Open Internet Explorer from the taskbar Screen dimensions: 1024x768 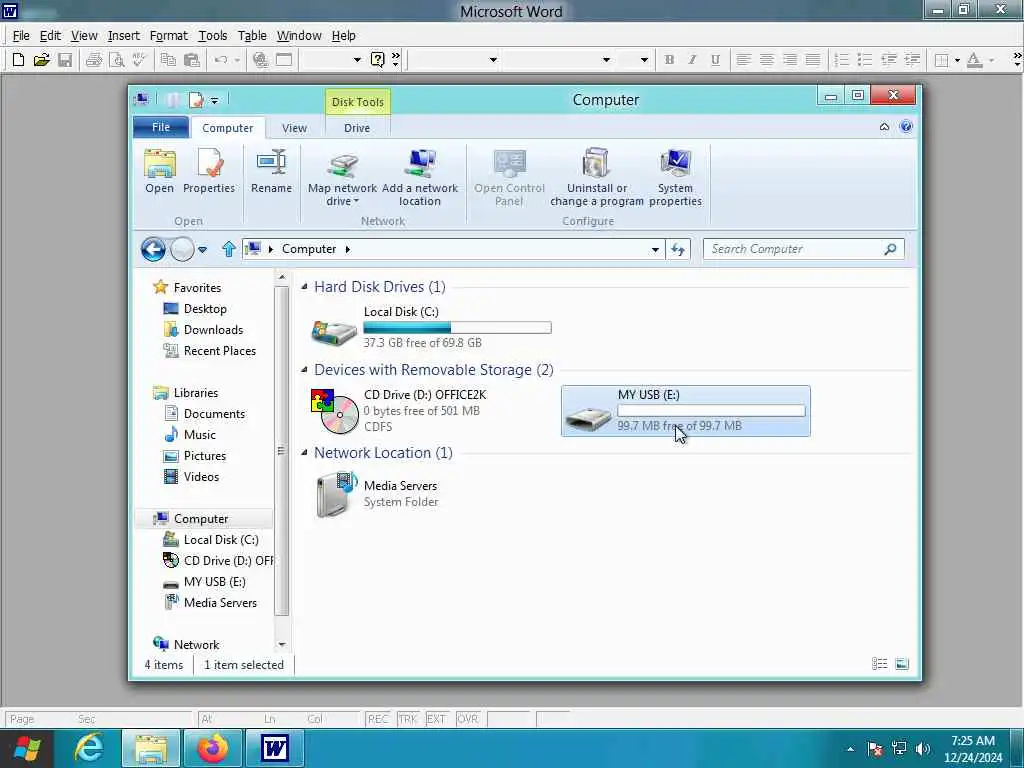click(x=89, y=748)
